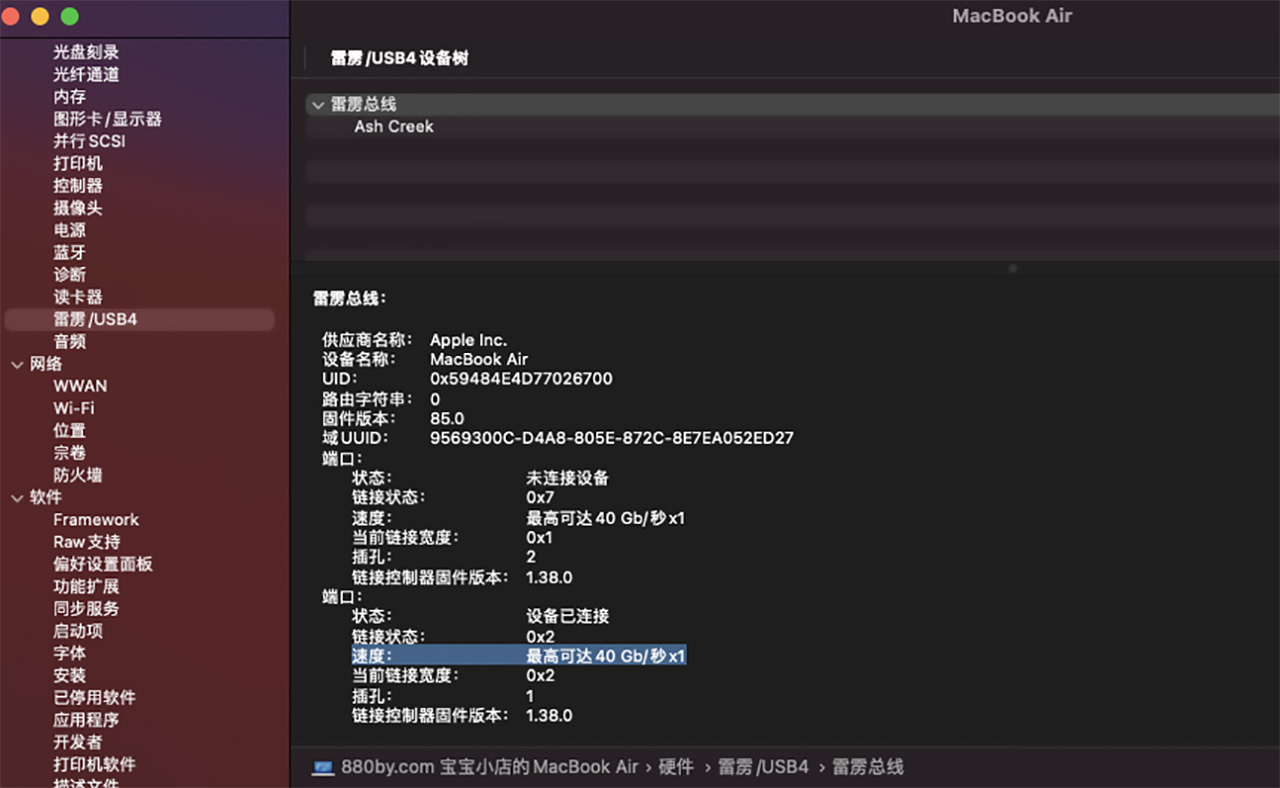1280x788 pixels.
Task: Select 安装 in the sidebar
Action: 70,675
